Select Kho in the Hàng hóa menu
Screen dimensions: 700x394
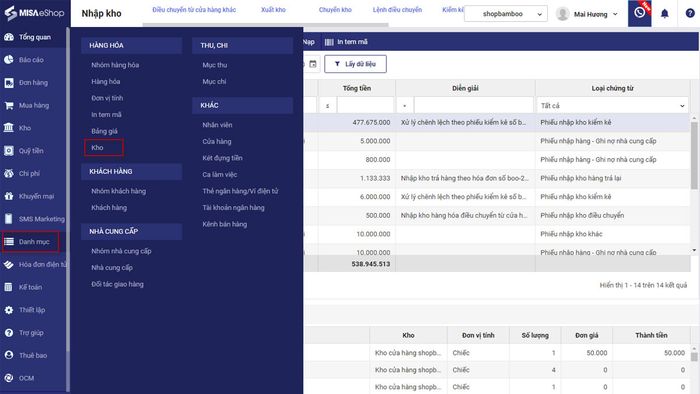(x=97, y=148)
